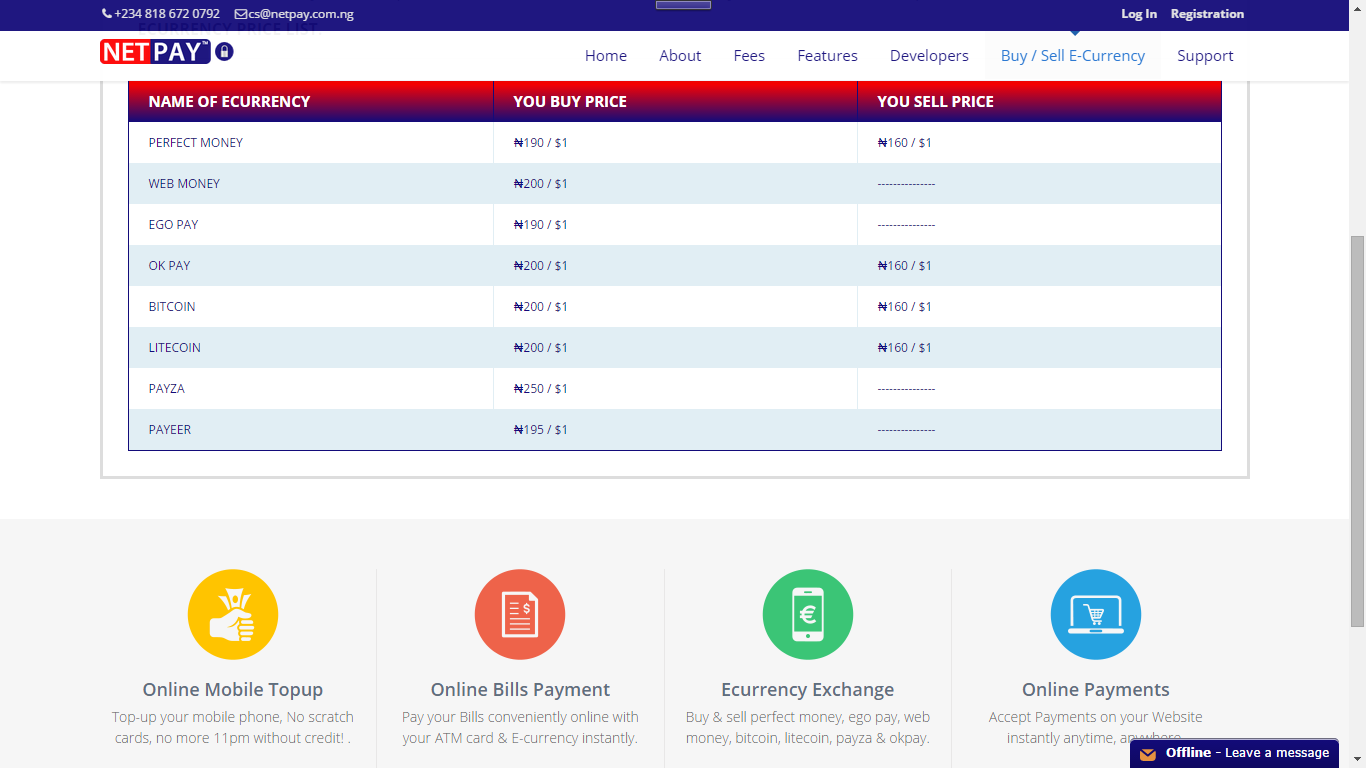Click the Registration link
The width and height of the screenshot is (1366, 768).
click(1207, 14)
